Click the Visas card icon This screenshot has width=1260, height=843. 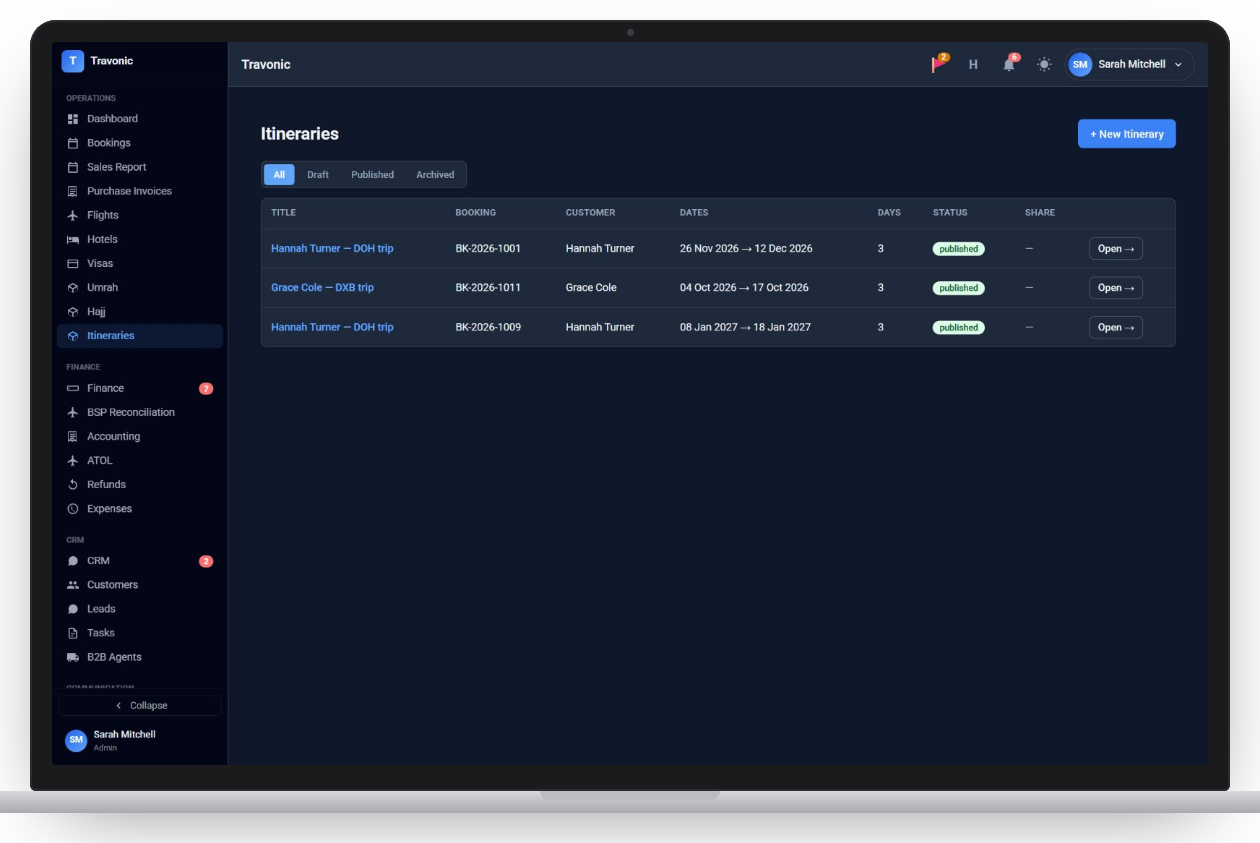pyautogui.click(x=73, y=263)
